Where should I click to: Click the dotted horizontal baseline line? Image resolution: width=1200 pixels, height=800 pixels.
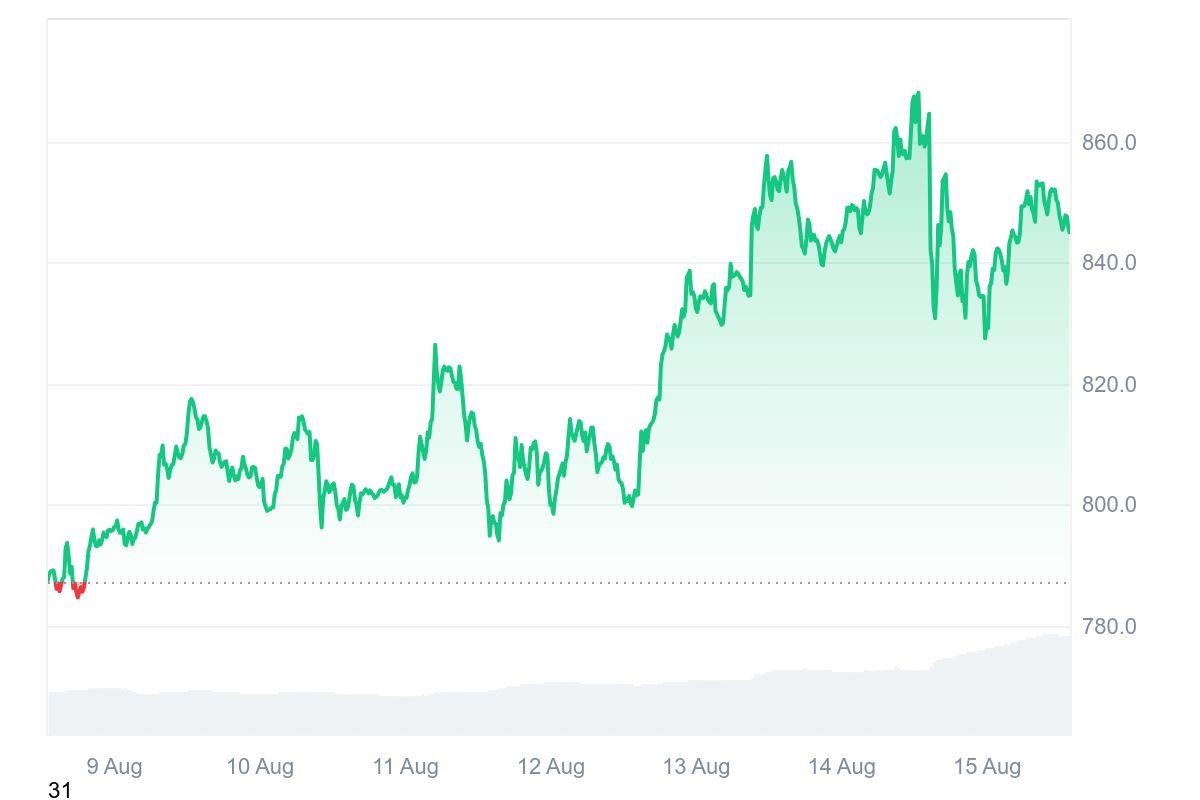[x=500, y=583]
